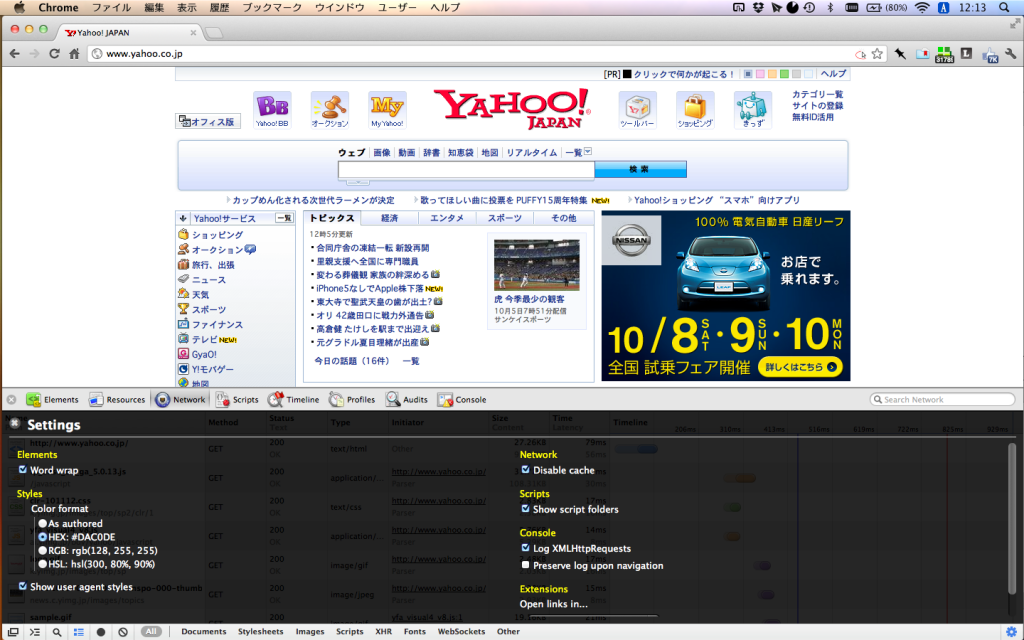The width and height of the screenshot is (1024, 640).
Task: Click the record network log button
Action: 101,632
